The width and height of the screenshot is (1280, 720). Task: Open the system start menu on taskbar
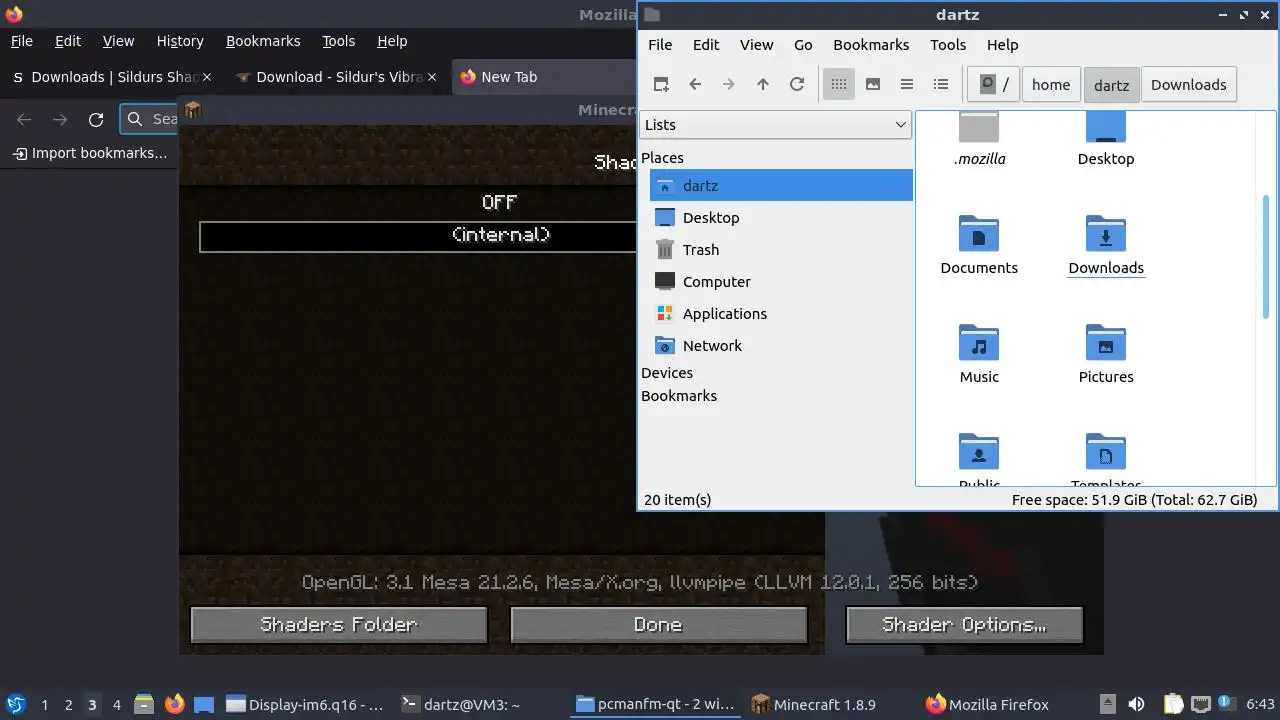tap(15, 704)
